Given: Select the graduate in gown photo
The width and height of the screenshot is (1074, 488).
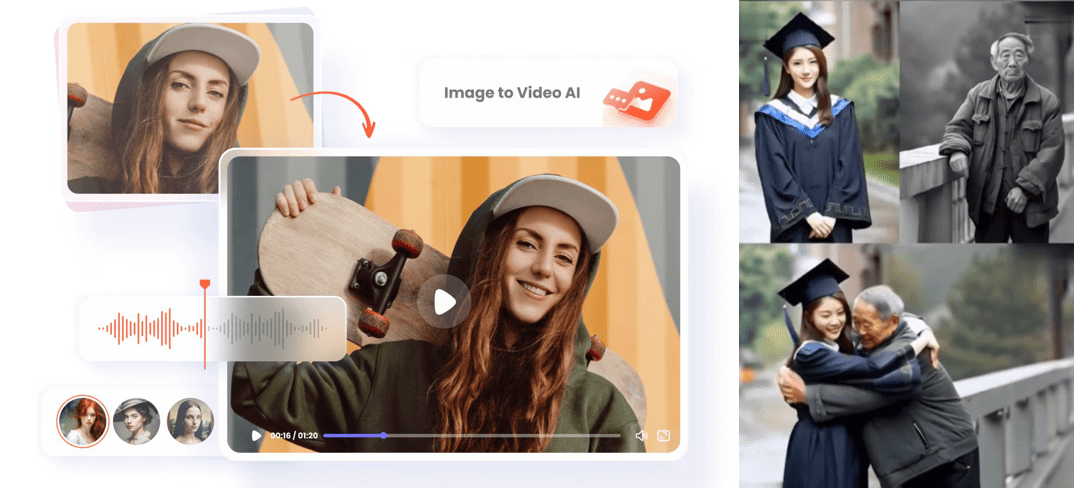Looking at the screenshot, I should click(x=817, y=120).
